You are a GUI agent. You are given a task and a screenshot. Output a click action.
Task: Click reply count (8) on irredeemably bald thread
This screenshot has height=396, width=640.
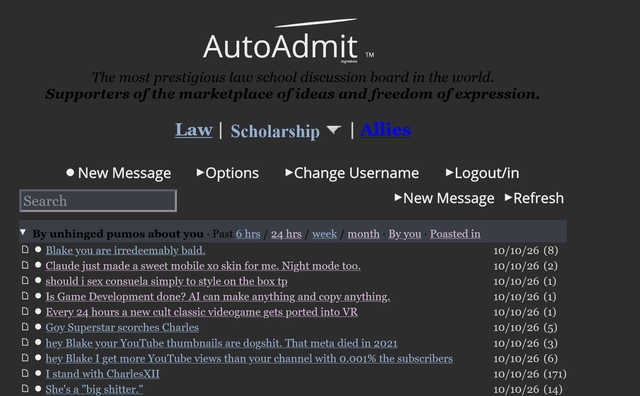click(x=551, y=250)
